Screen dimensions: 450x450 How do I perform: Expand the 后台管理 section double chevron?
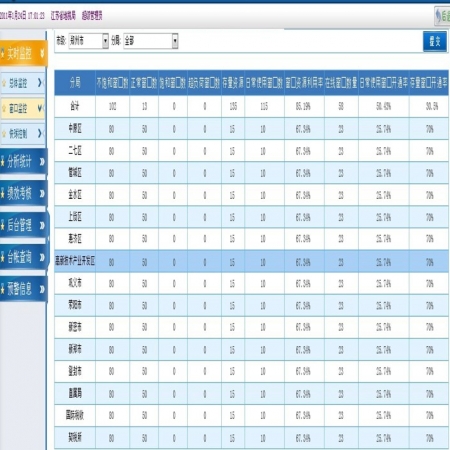pyautogui.click(x=42, y=226)
